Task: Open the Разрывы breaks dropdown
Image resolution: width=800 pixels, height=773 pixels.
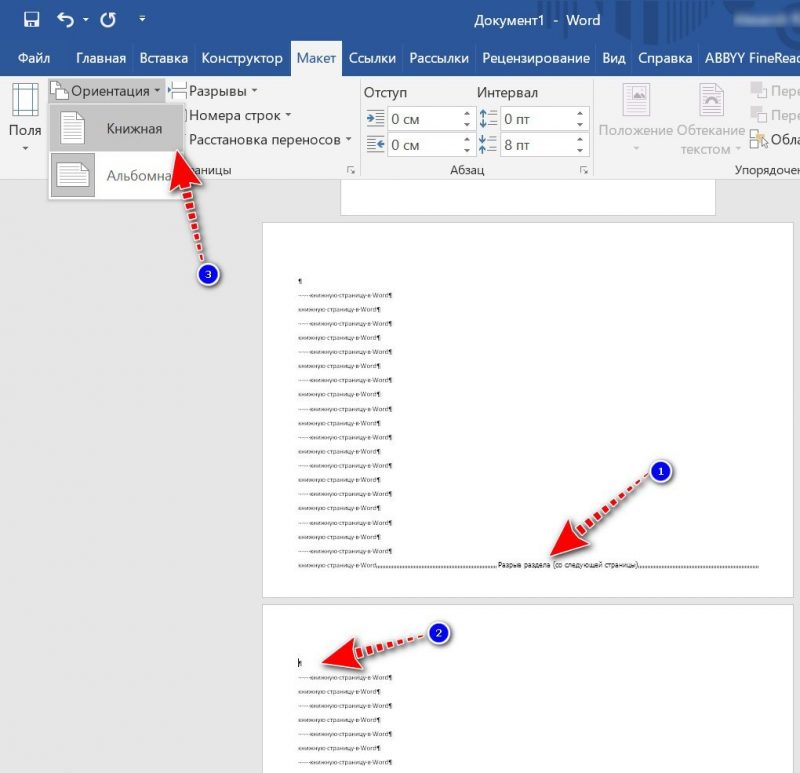Action: [x=213, y=91]
